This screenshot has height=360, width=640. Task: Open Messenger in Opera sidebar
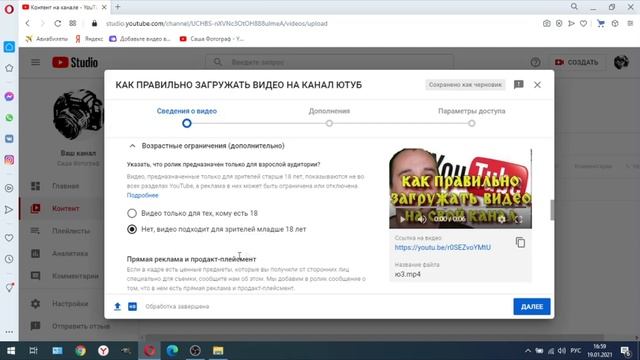tap(9, 96)
